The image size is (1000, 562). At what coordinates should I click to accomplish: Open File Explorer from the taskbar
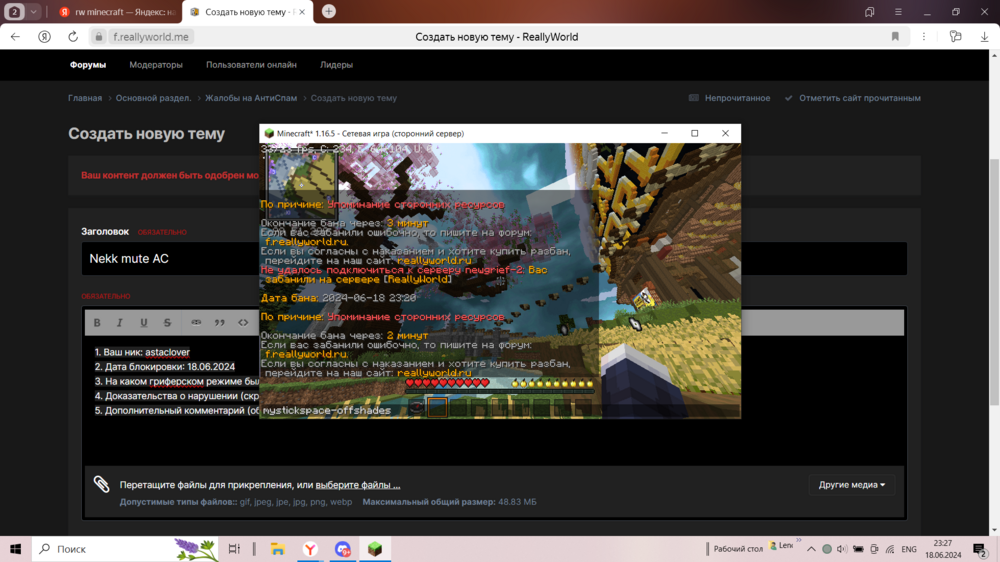[277, 549]
